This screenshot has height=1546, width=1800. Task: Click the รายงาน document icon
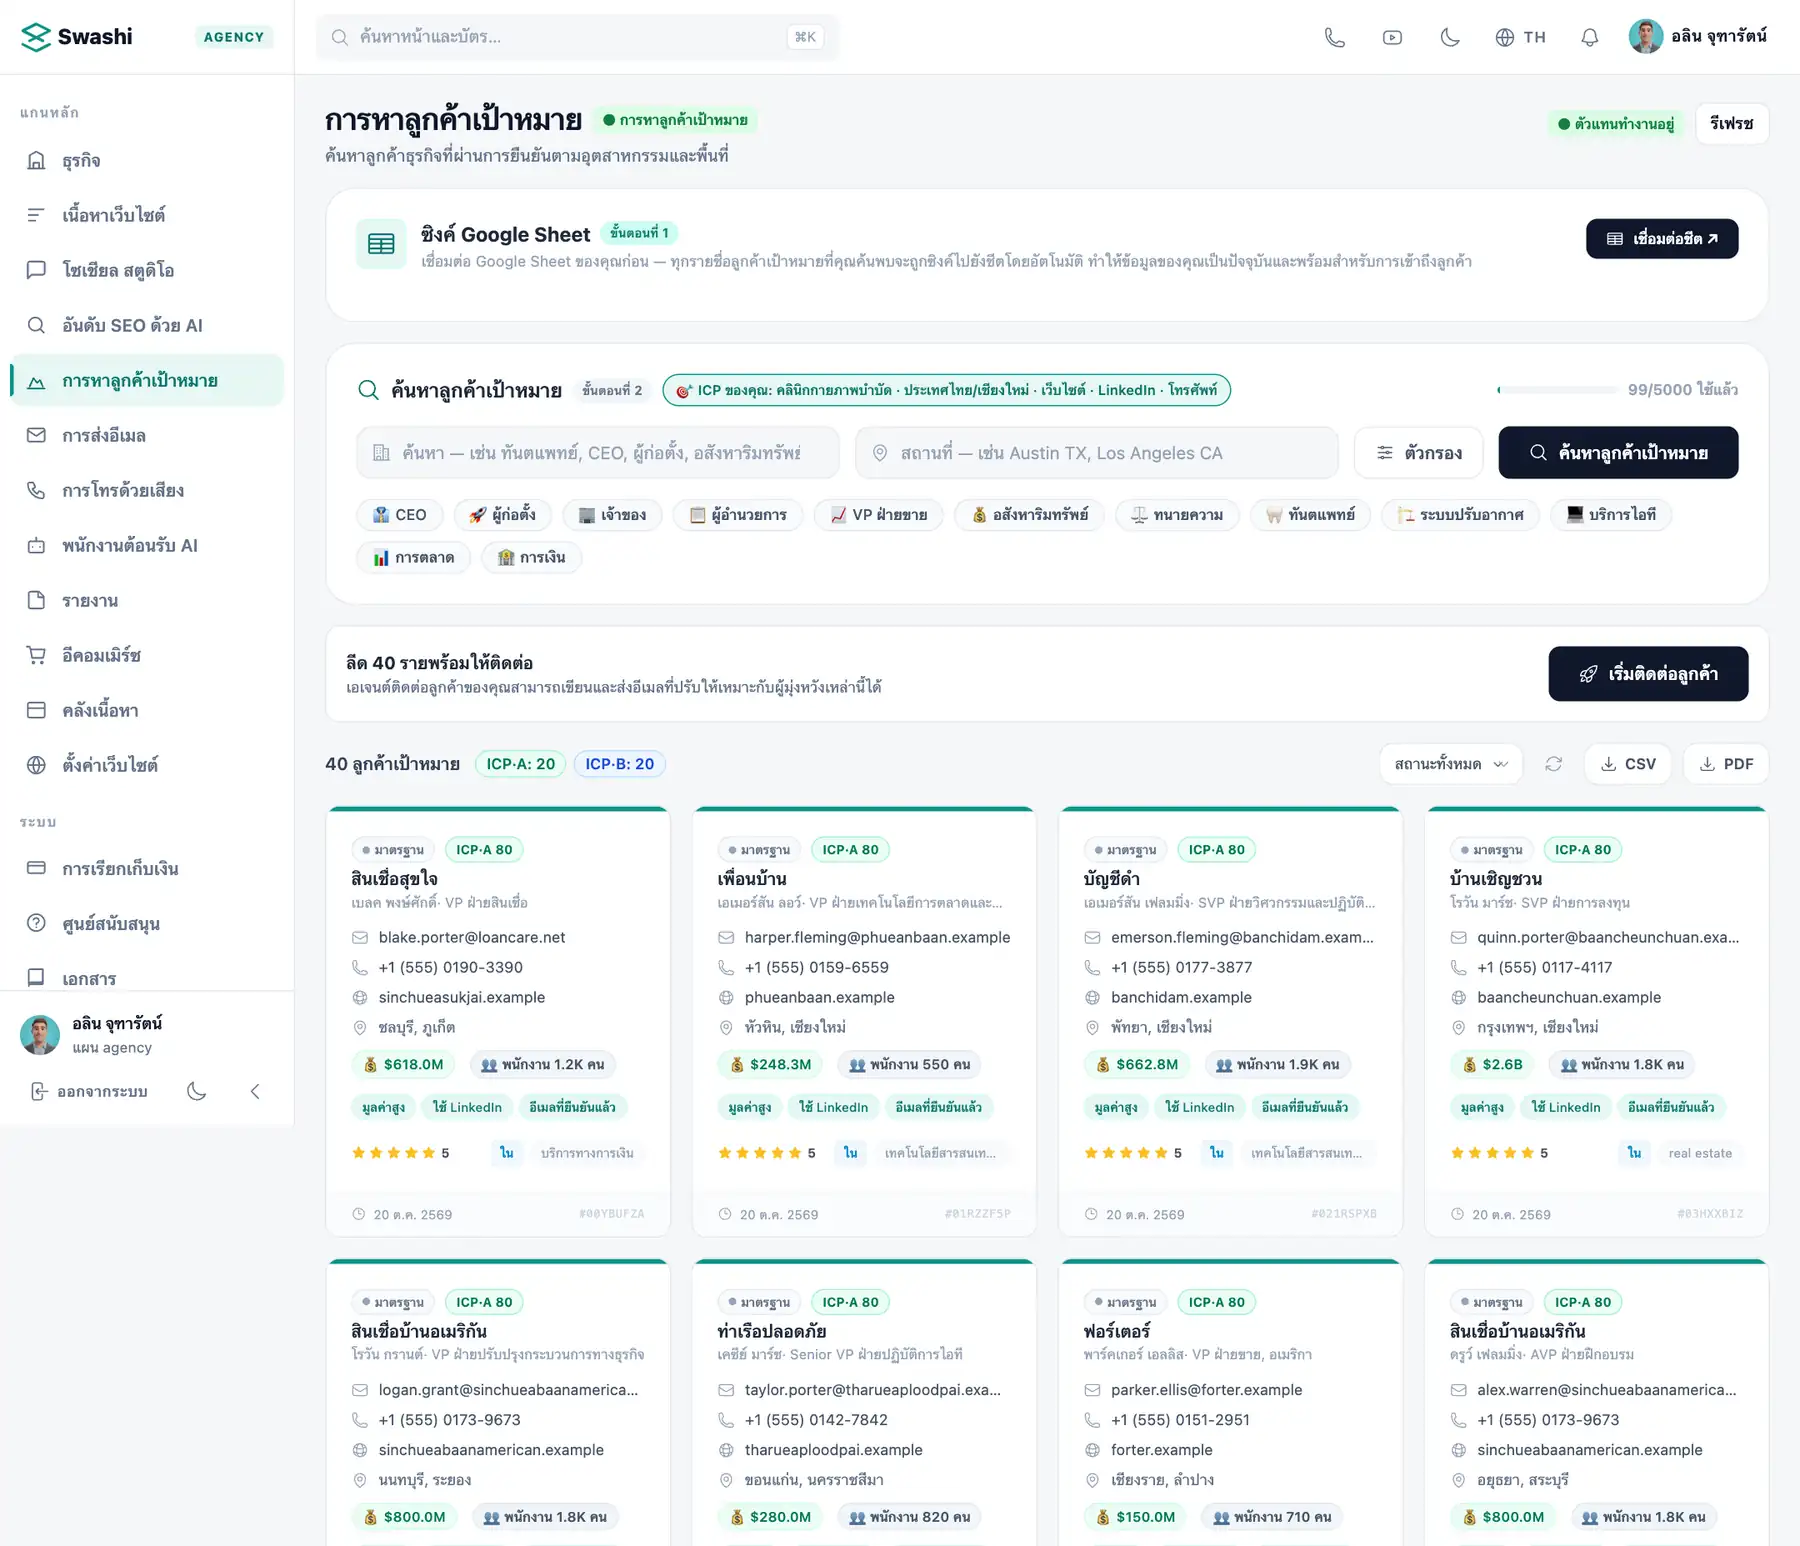(x=36, y=600)
